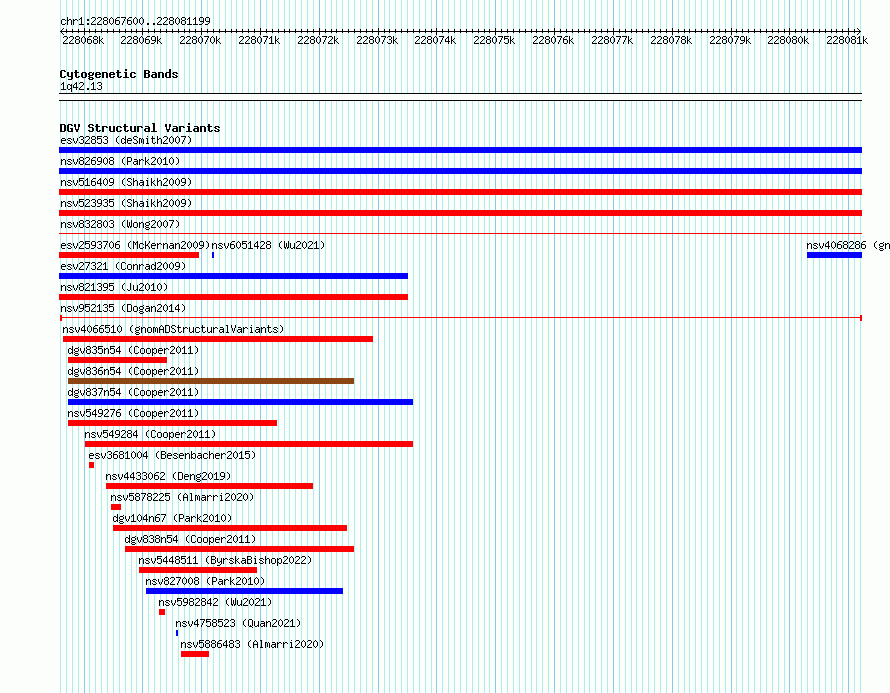The height and width of the screenshot is (693, 890).
Task: Click the blue bar under nsv4068286
Action: 834,255
